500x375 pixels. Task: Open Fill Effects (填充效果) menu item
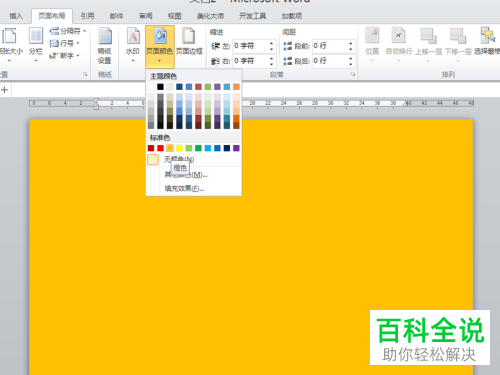pyautogui.click(x=194, y=189)
